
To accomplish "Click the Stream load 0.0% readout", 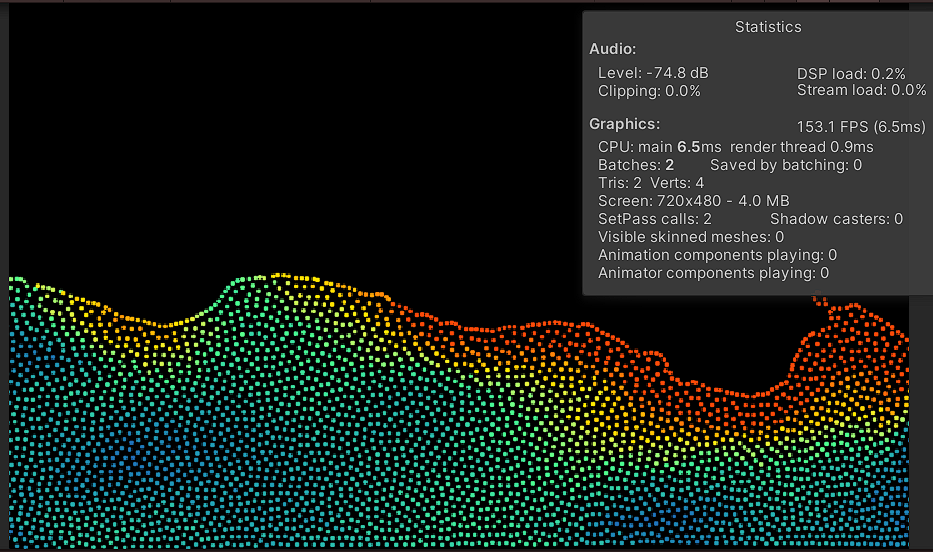I will (x=861, y=91).
